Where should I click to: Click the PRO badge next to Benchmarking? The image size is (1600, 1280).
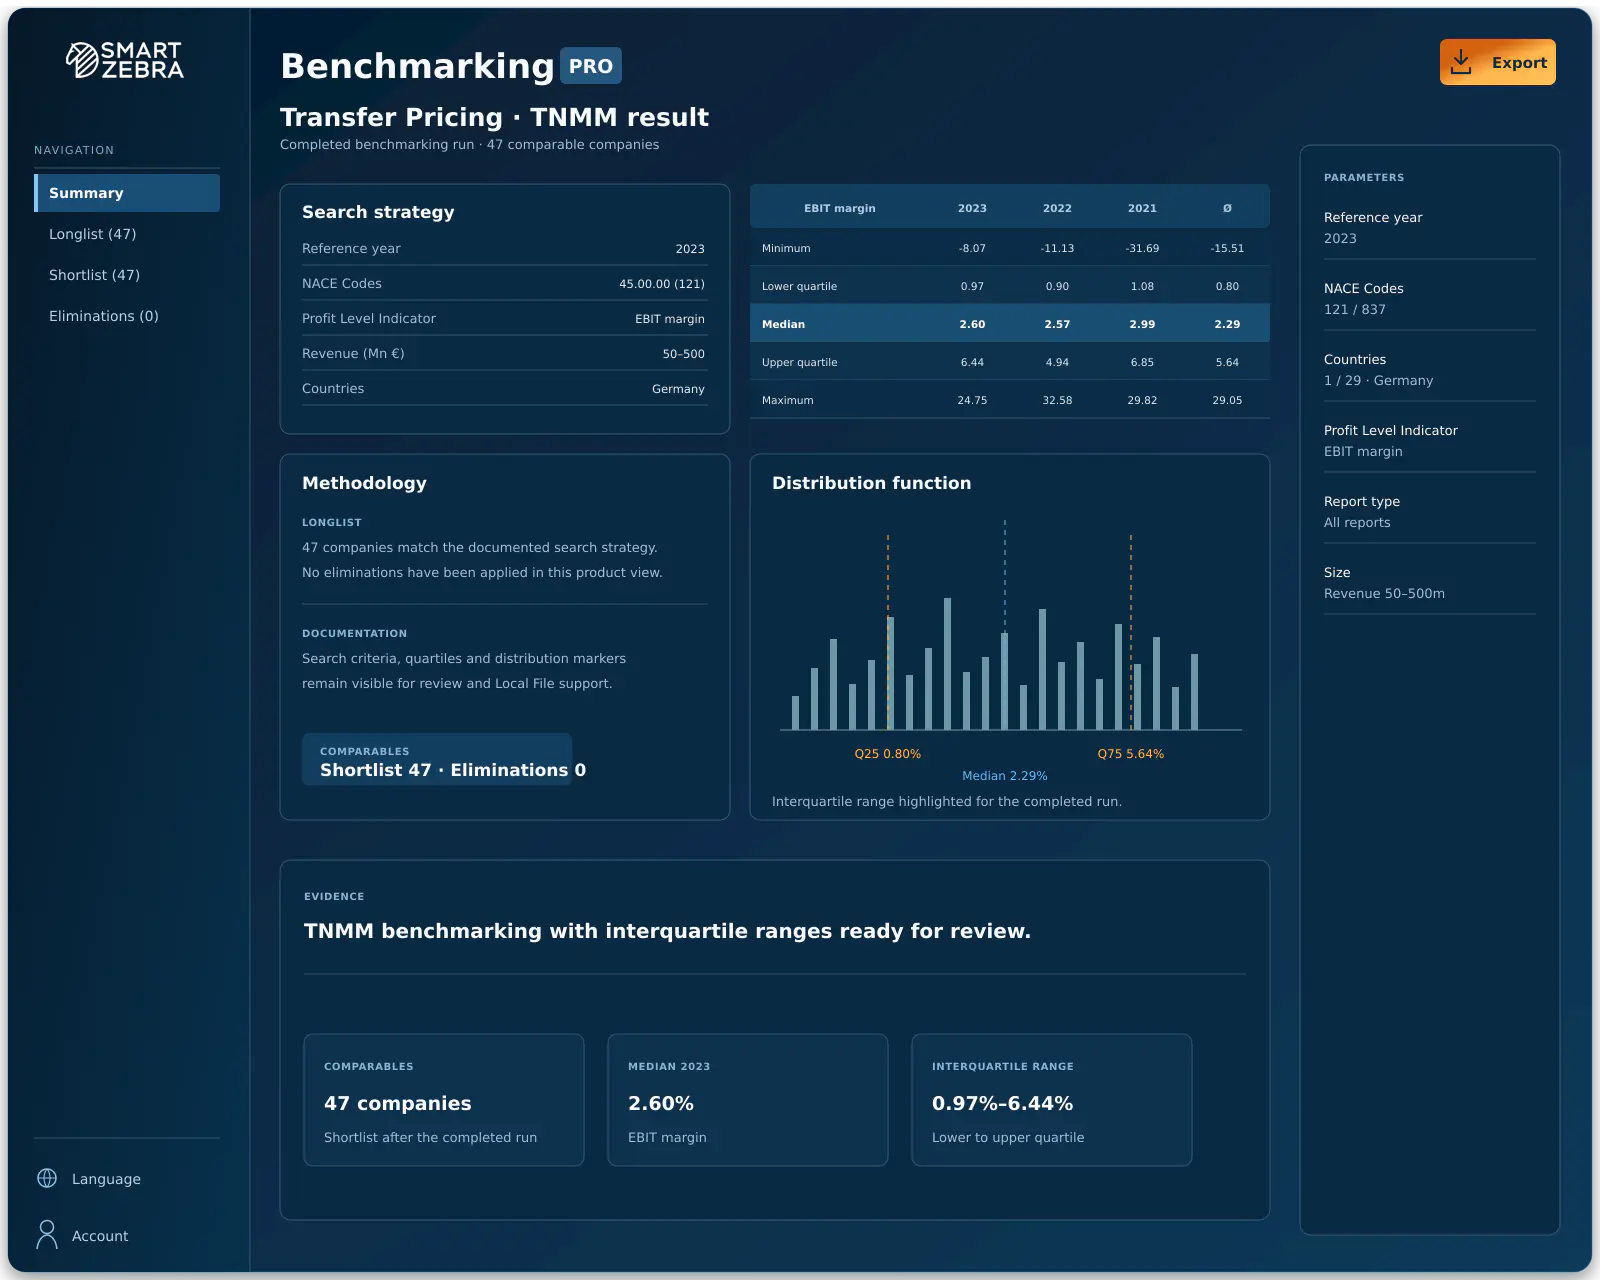tap(591, 66)
